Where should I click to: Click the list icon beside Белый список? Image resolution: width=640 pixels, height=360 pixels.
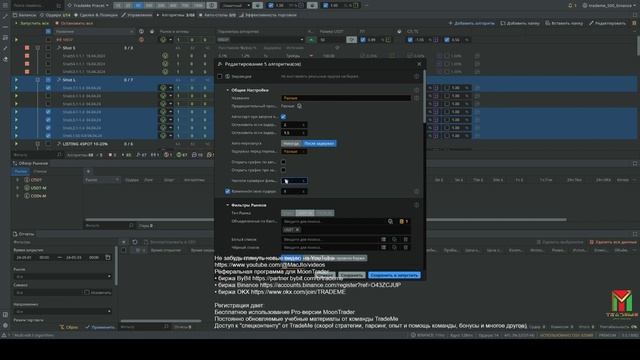click(383, 240)
